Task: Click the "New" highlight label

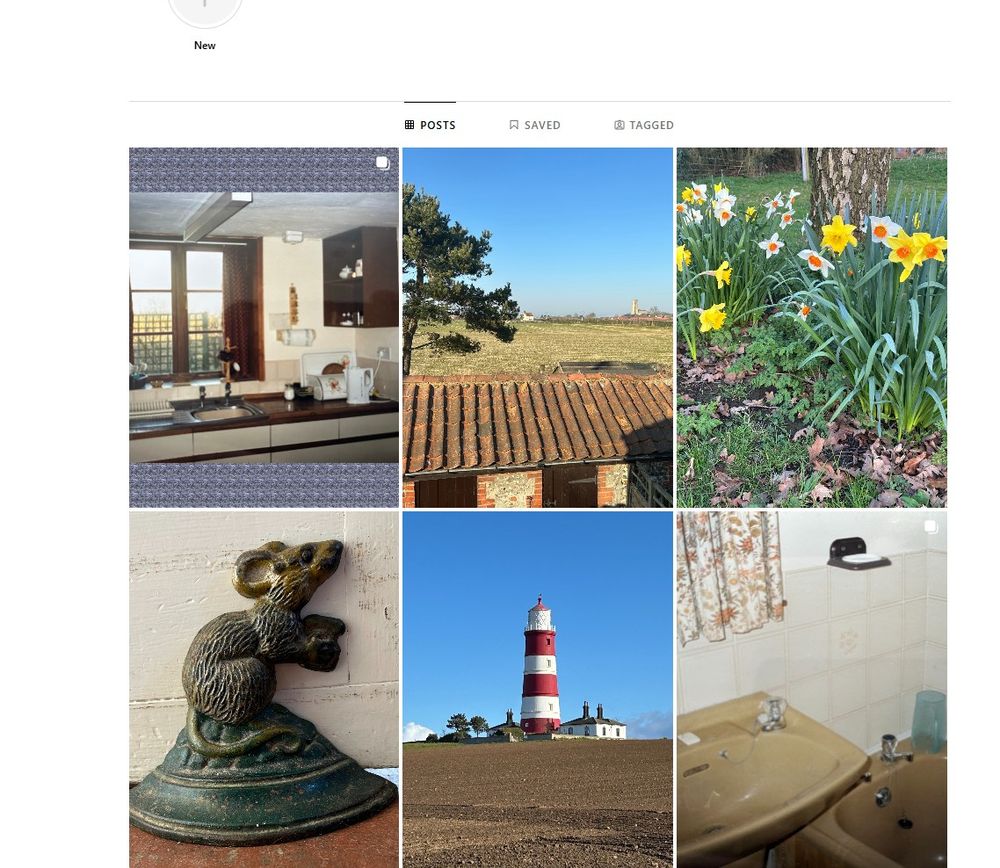Action: [205, 45]
